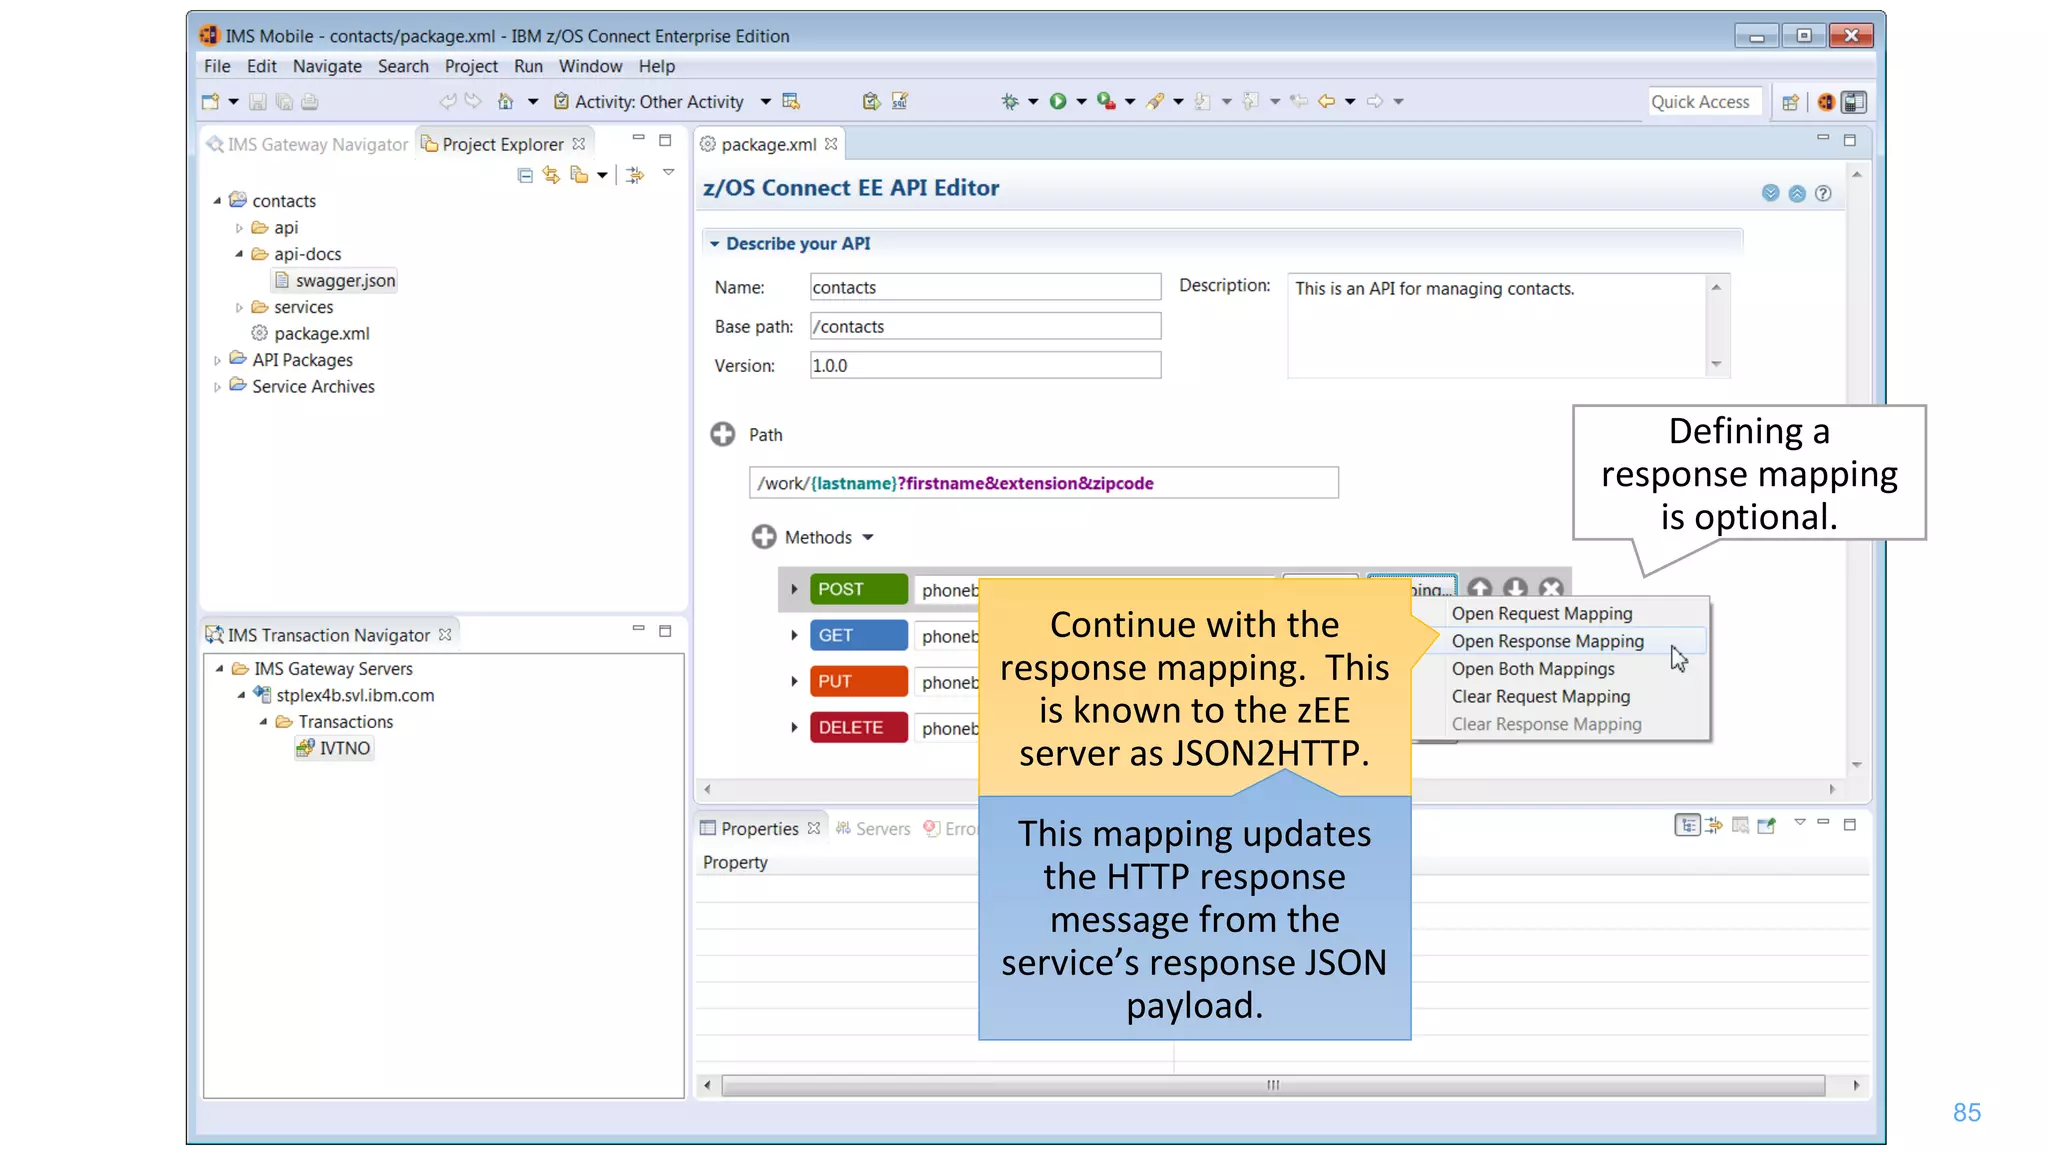
Task: Click the Add Methods plus icon
Action: point(764,537)
